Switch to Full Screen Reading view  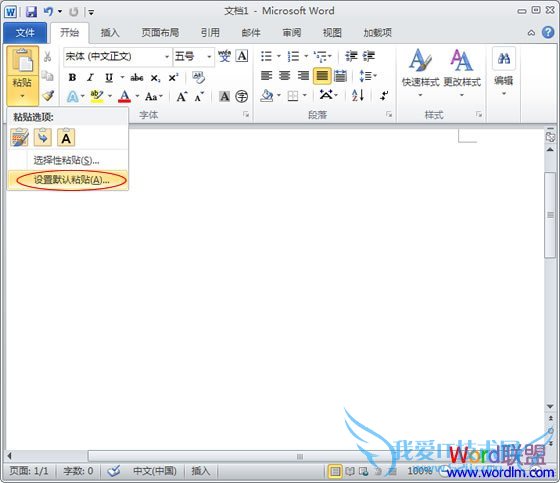pyautogui.click(x=350, y=472)
